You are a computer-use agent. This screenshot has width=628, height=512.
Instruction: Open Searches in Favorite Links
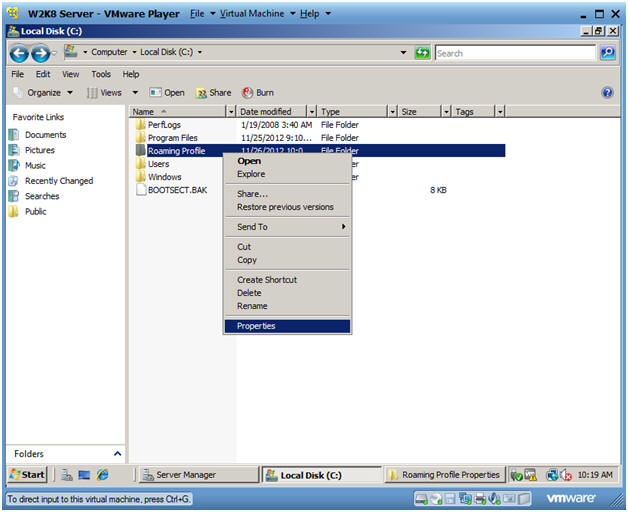[x=42, y=196]
